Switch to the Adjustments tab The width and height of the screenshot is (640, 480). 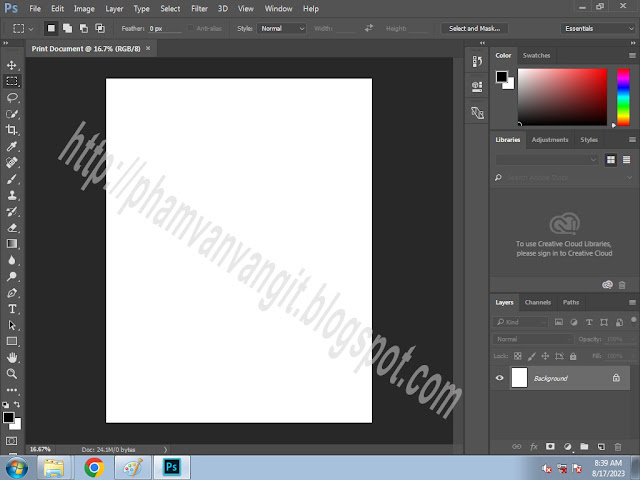[549, 140]
